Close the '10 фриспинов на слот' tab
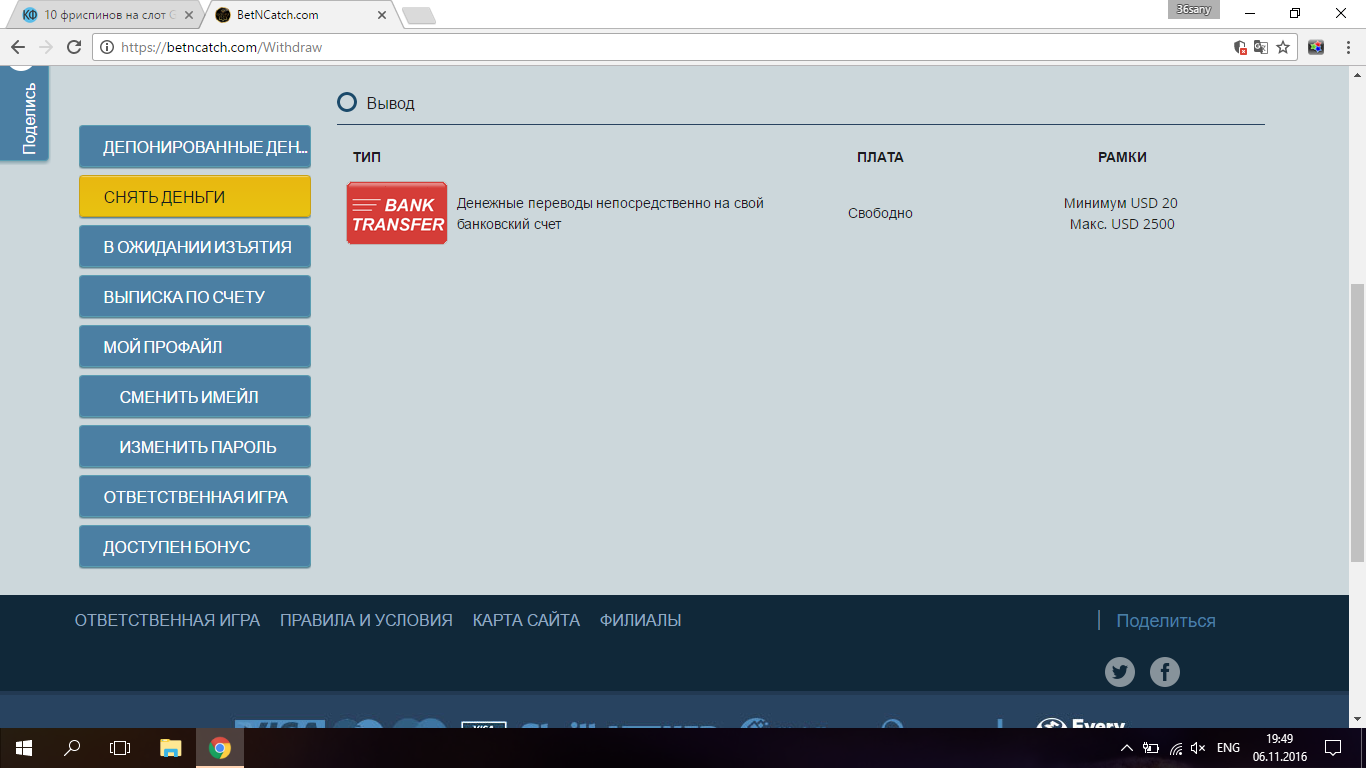 (189, 15)
